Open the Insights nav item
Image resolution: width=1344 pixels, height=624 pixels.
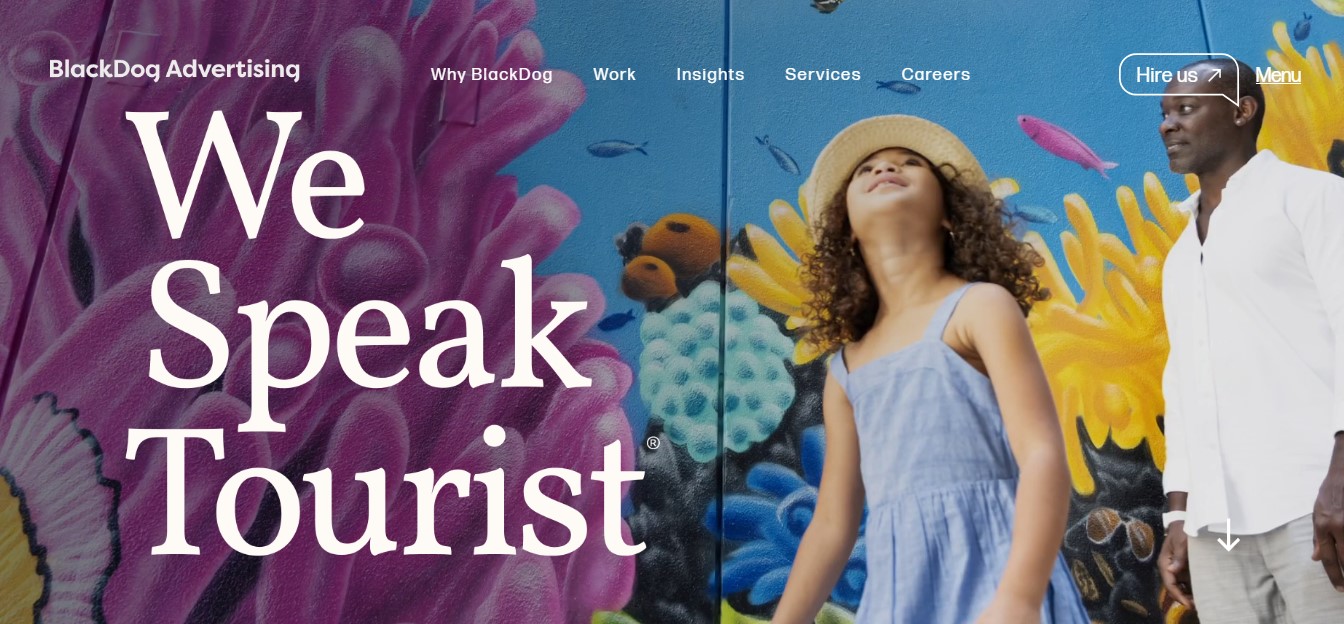click(x=710, y=75)
